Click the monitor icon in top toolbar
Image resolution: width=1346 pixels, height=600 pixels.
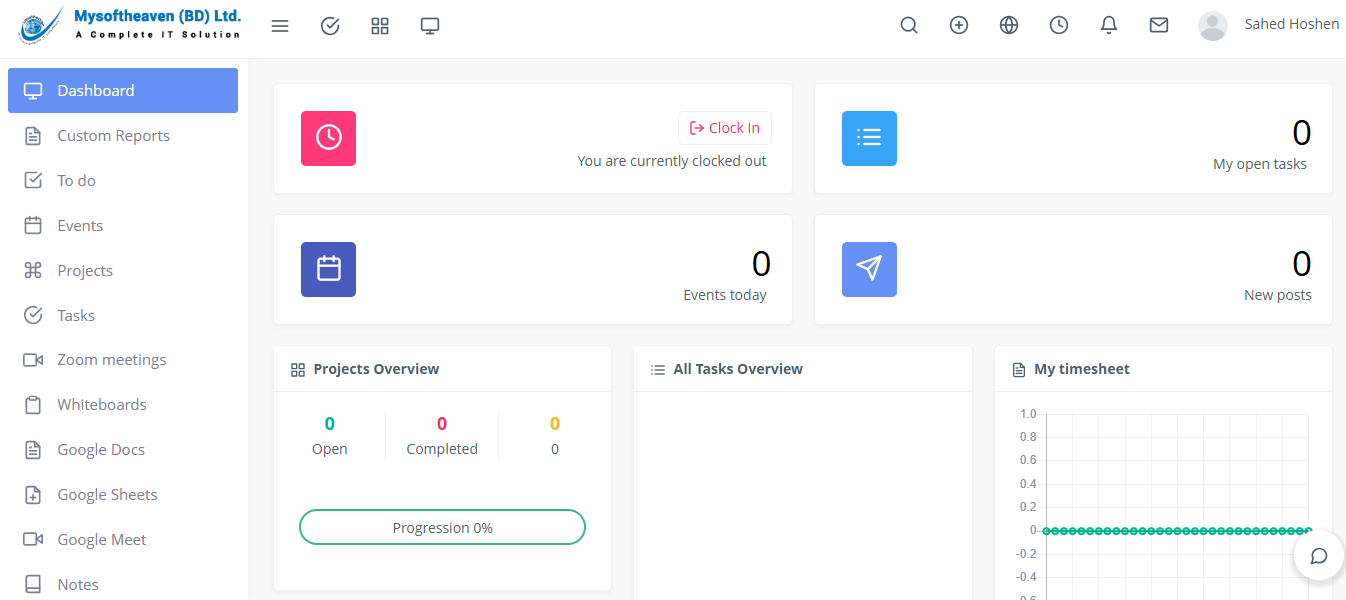[x=430, y=26]
